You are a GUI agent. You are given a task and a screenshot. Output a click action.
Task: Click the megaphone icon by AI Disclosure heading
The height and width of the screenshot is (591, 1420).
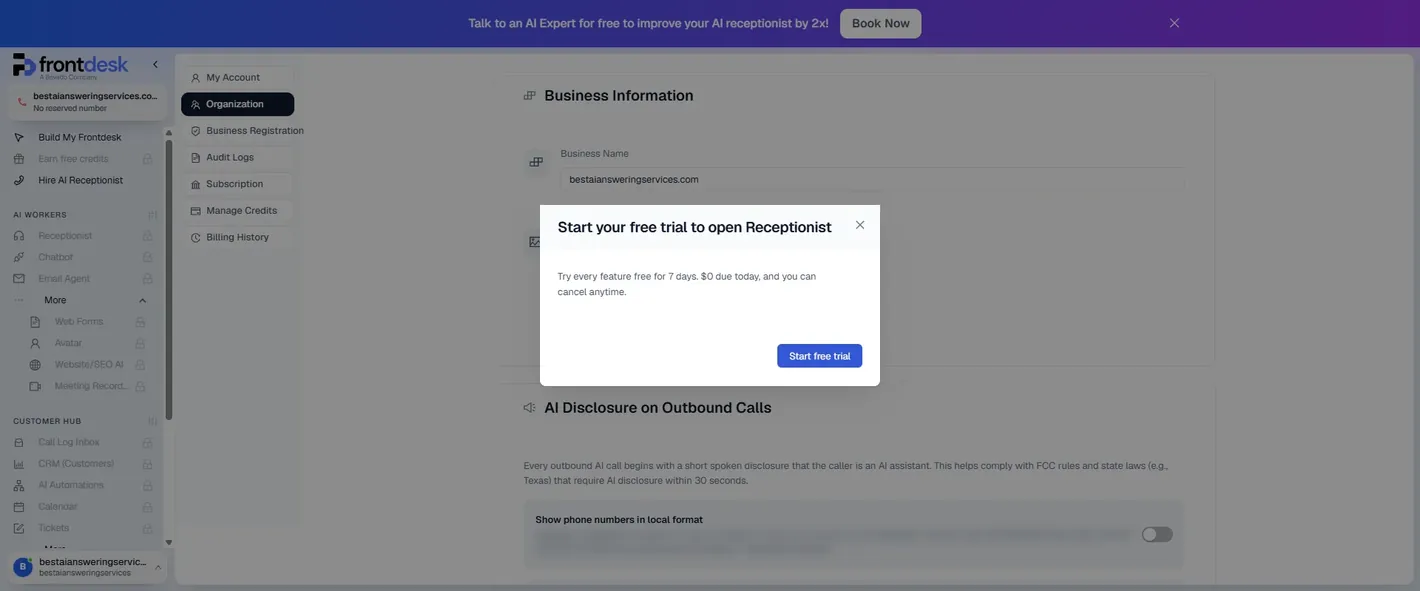click(530, 408)
